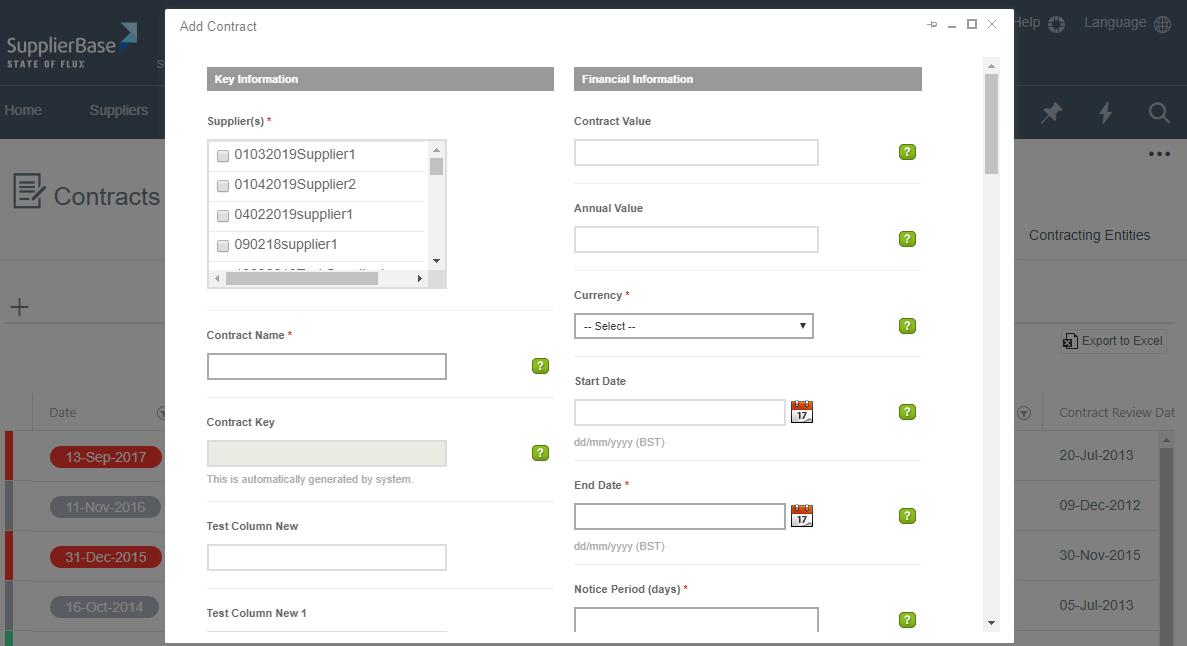Screen dimensions: 1187x646
Task: Click help icon beside Currency field
Action: [x=907, y=326]
